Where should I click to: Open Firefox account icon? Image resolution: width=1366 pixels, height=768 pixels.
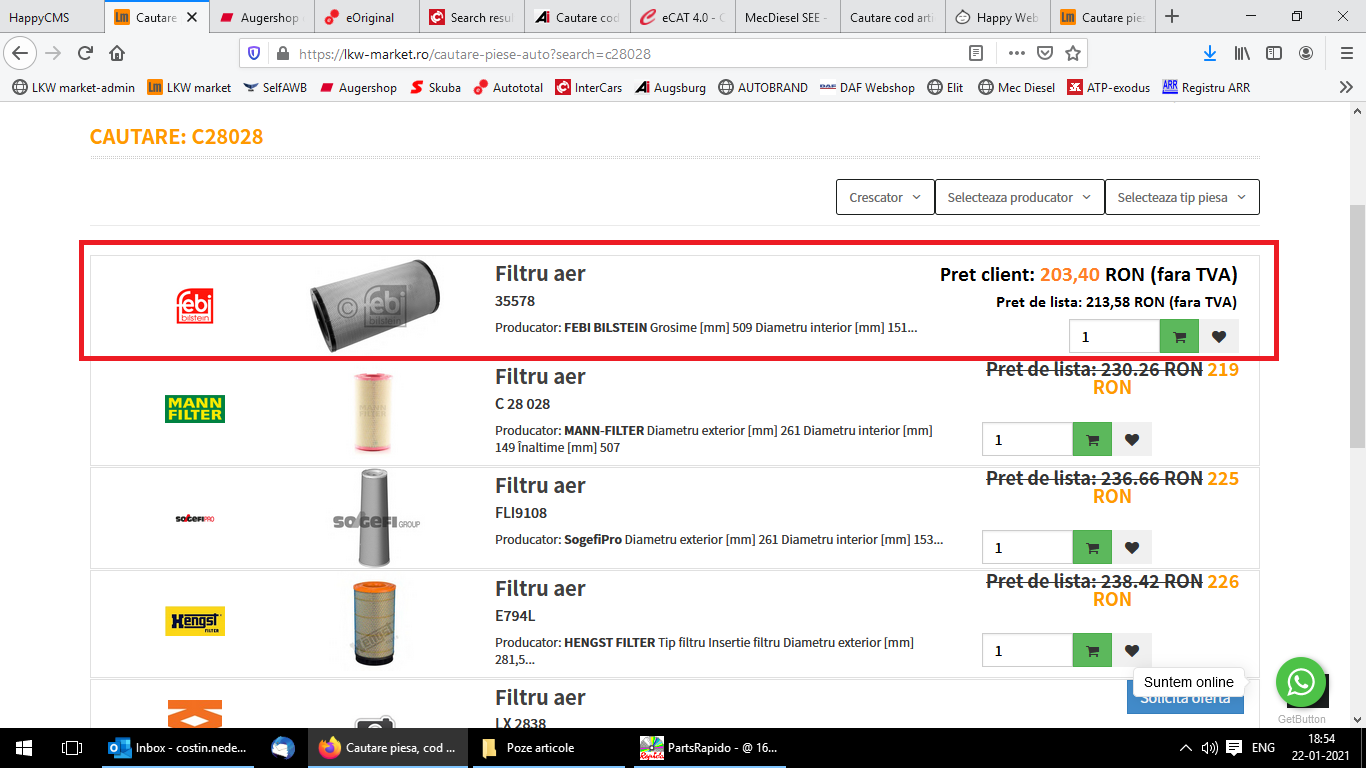click(1306, 53)
